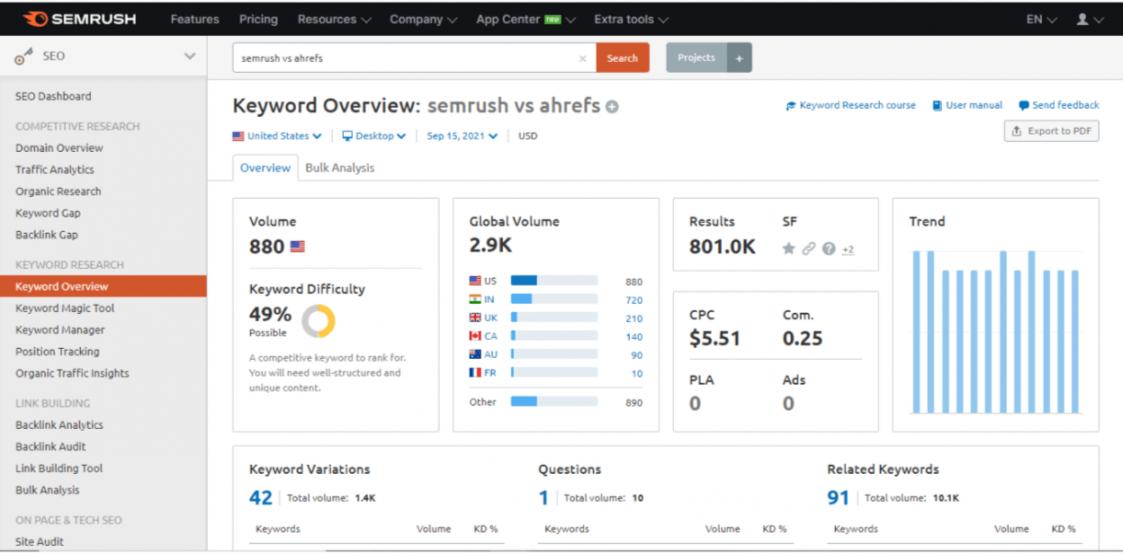The height and width of the screenshot is (554, 1123).
Task: Open the Desktop device dropdown
Action: 374,136
